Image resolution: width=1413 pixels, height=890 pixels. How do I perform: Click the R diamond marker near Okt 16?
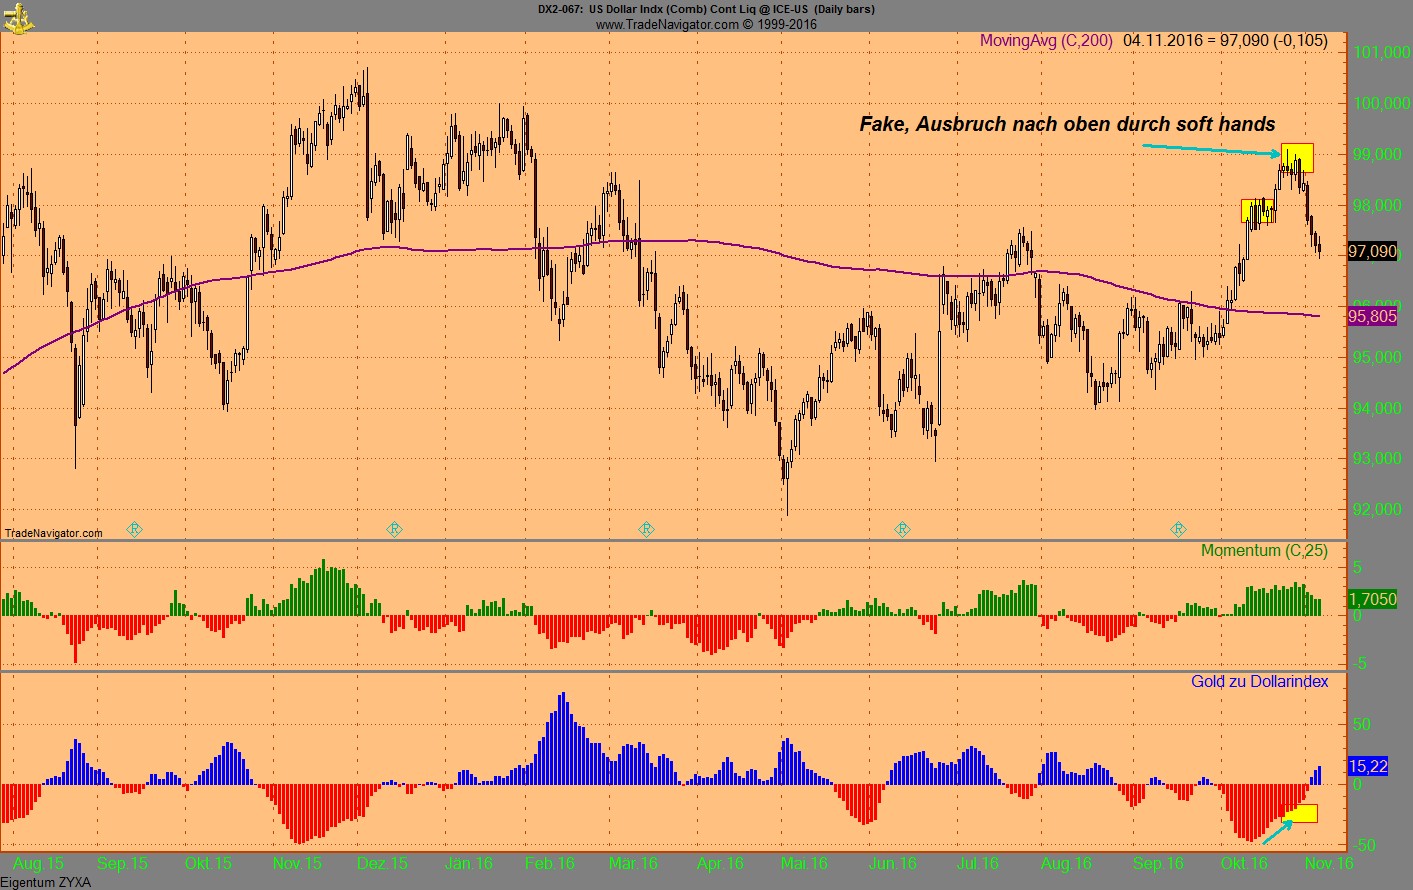[x=1180, y=530]
